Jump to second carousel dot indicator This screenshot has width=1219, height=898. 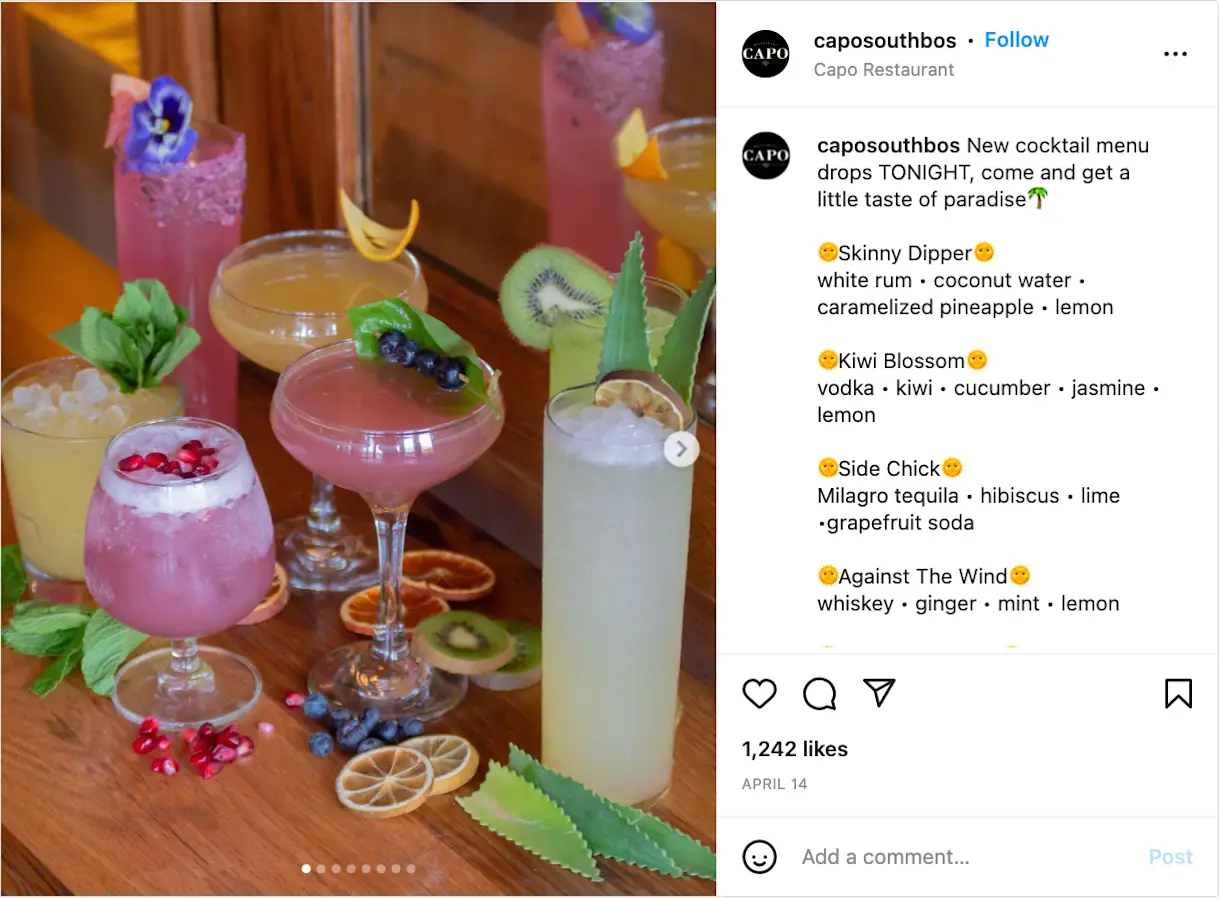point(320,869)
